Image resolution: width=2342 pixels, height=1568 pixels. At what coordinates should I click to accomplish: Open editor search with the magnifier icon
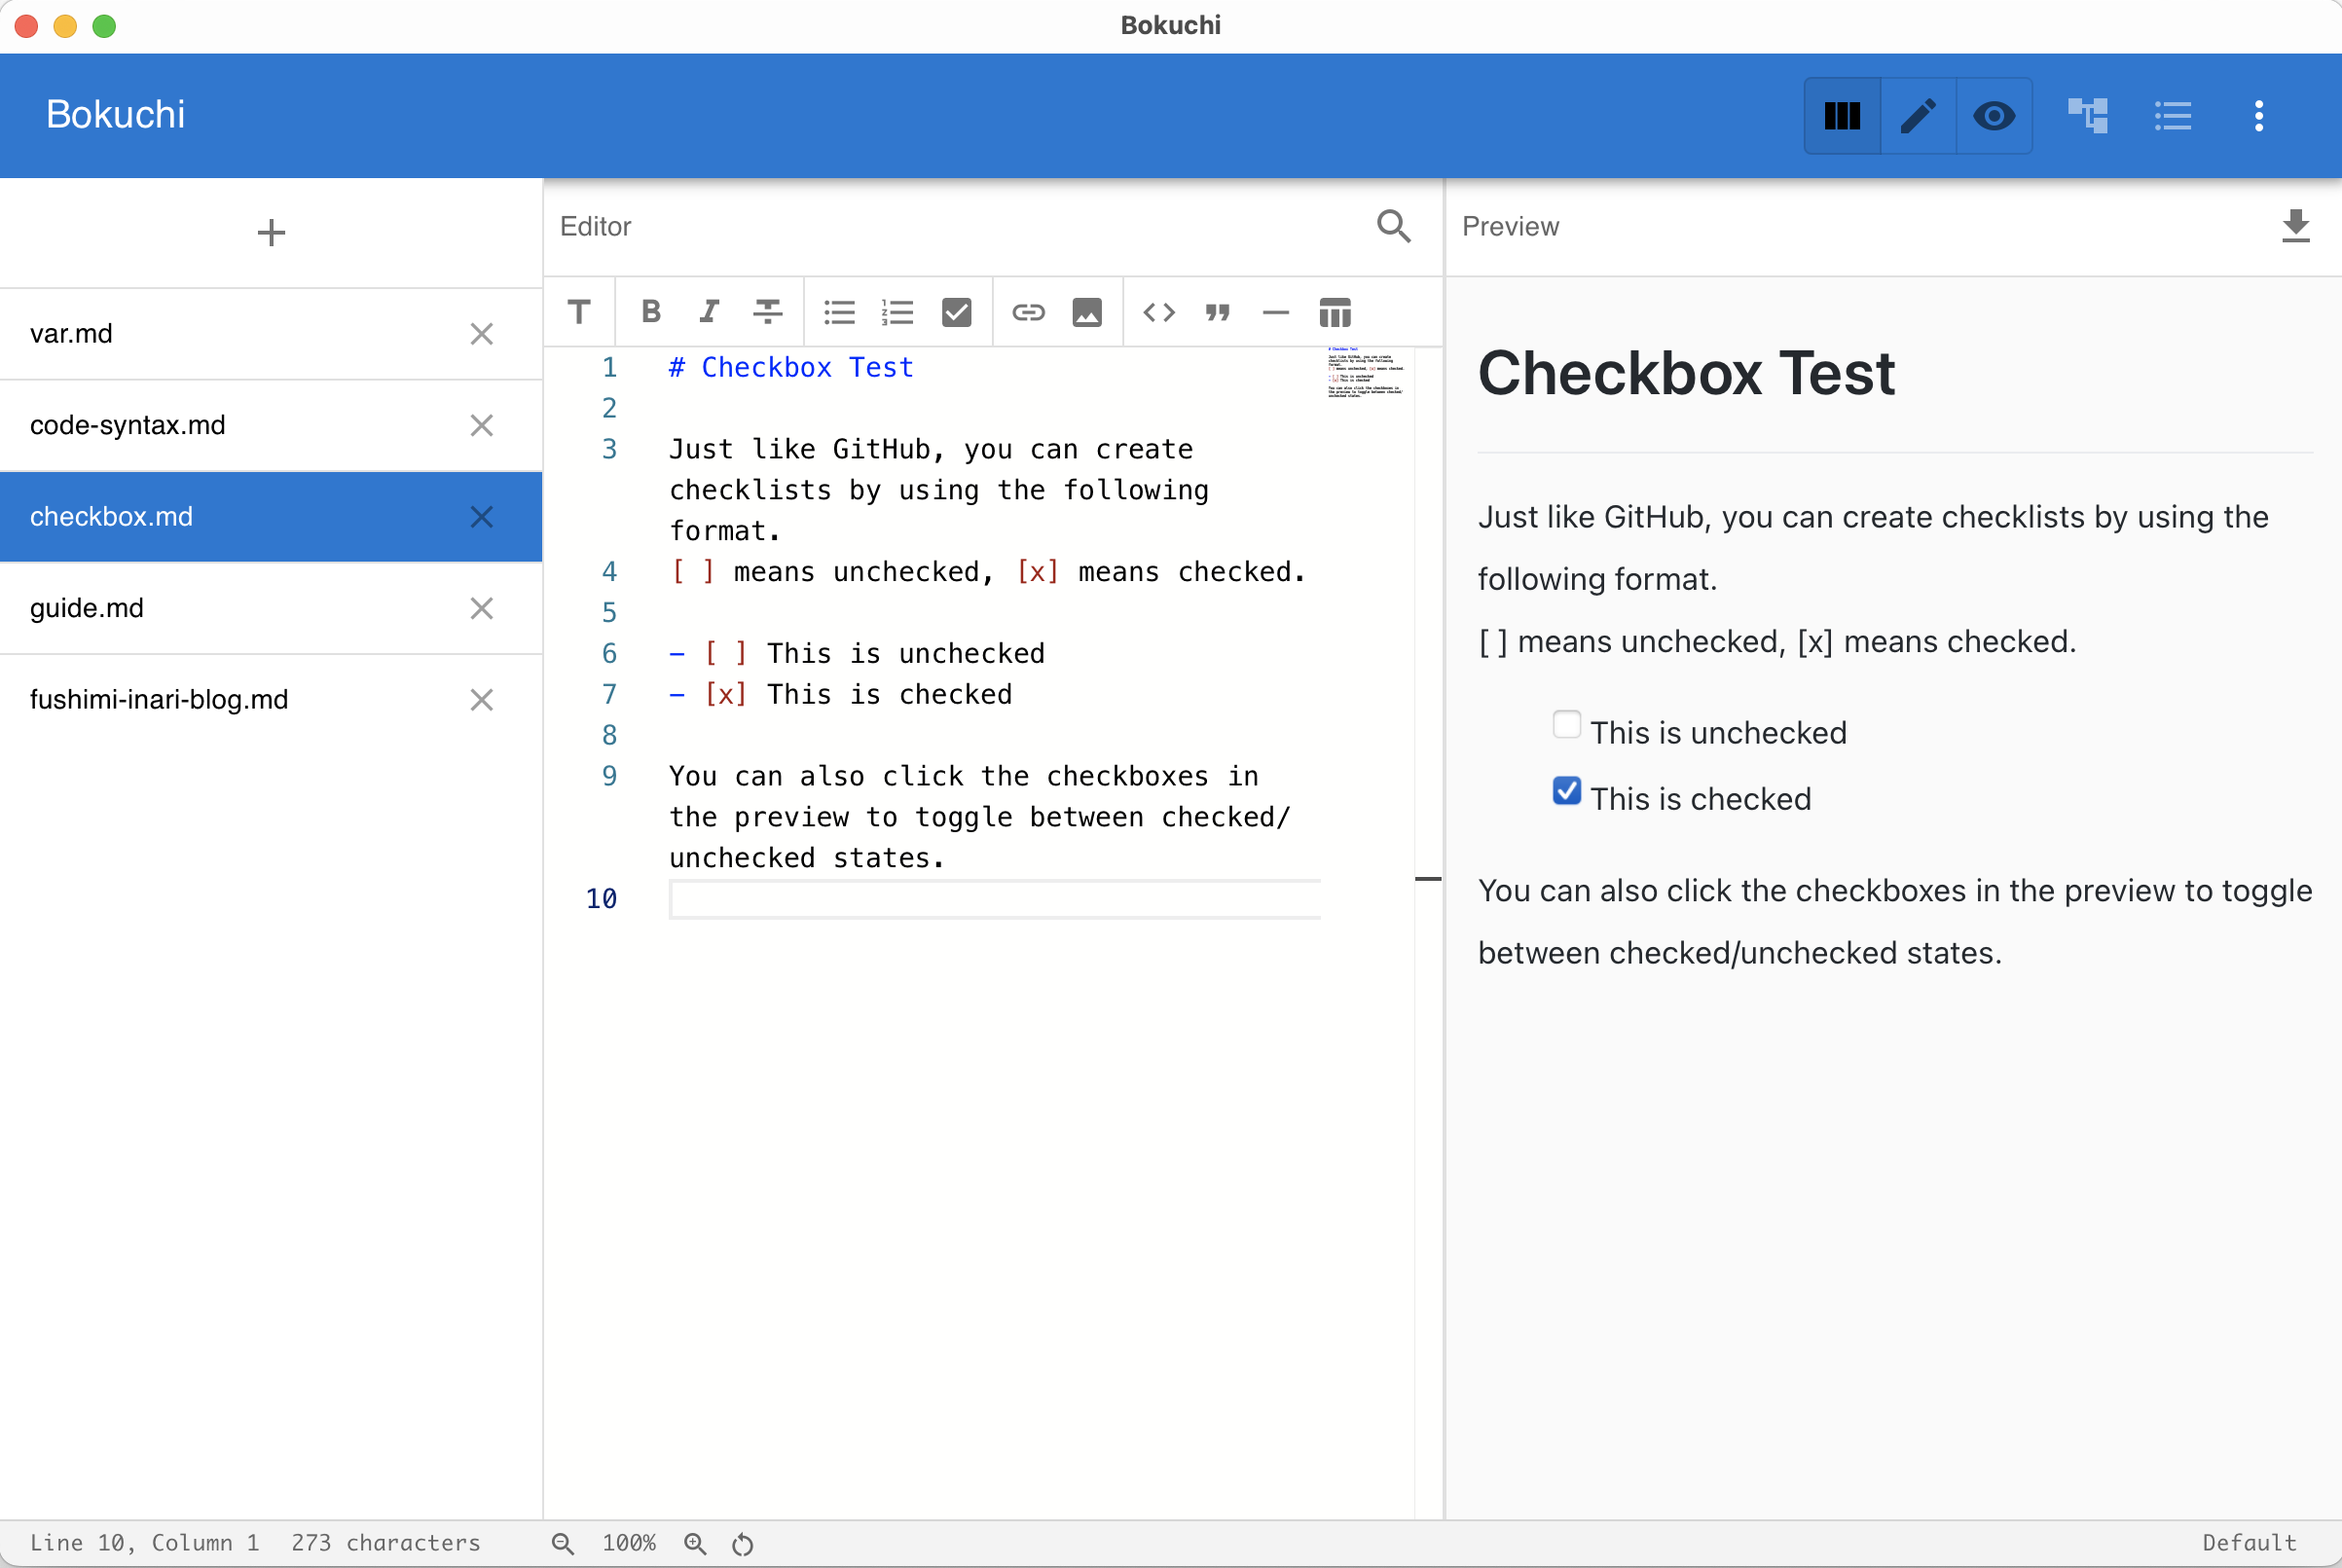tap(1393, 227)
